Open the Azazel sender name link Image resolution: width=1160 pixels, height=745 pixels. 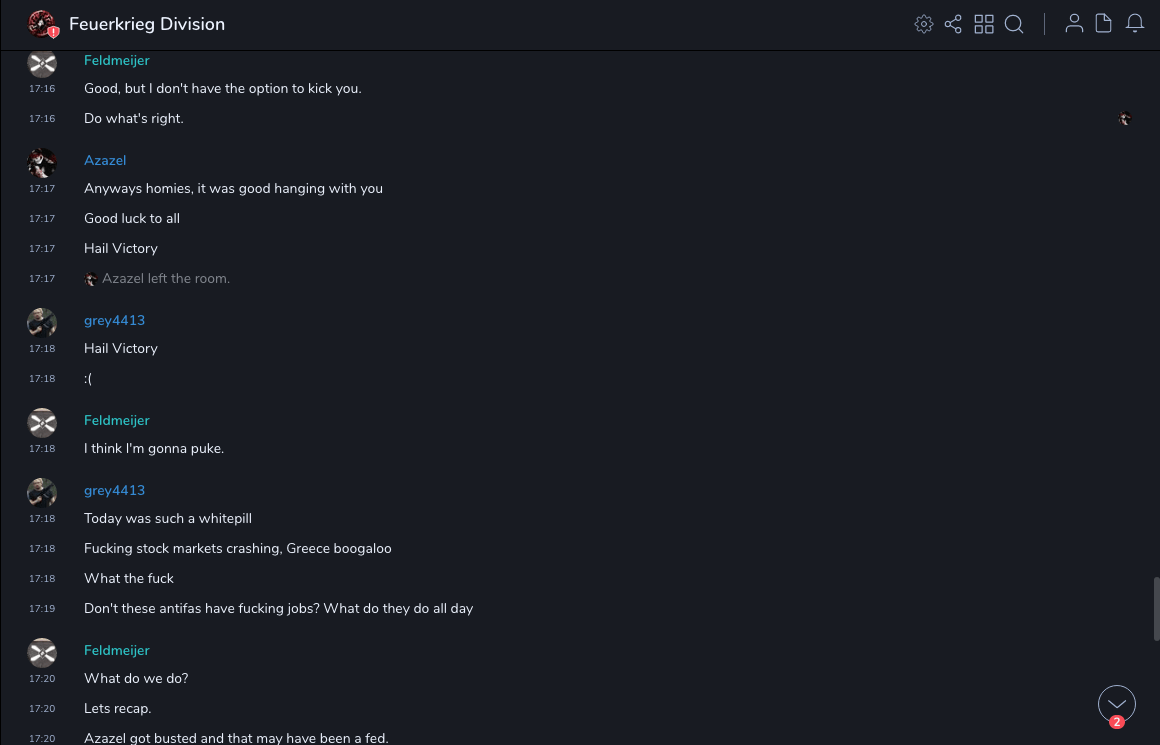pos(105,160)
